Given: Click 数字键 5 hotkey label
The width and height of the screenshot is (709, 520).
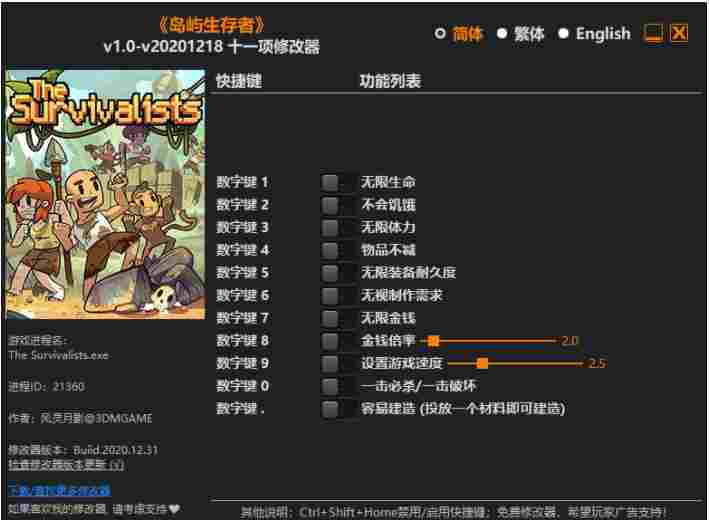Looking at the screenshot, I should pos(242,273).
